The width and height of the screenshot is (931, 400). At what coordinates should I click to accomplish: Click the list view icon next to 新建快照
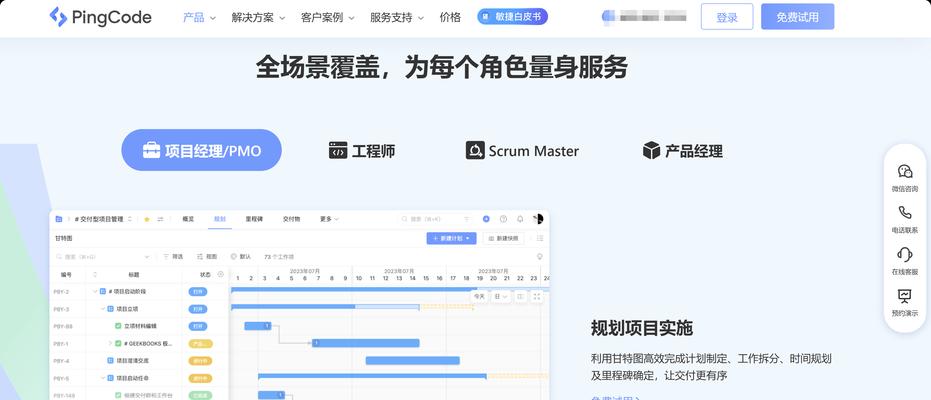click(540, 238)
